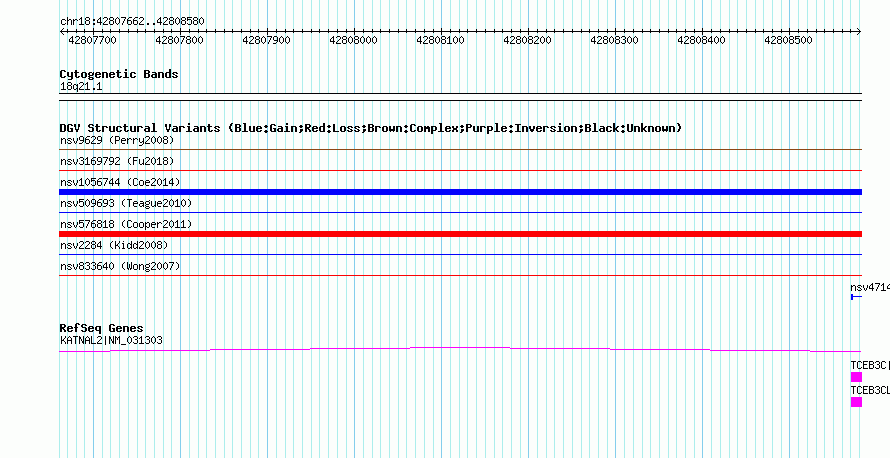Viewport: 890px width, 458px height.
Task: Select the RefSeq Genes track title
Action: click(x=102, y=328)
